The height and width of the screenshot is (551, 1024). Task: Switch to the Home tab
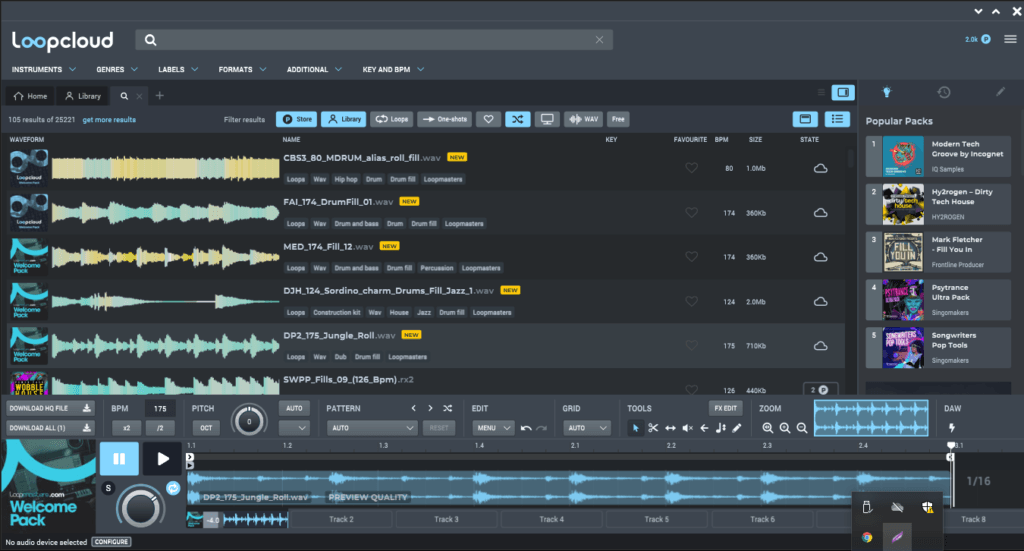[x=31, y=96]
